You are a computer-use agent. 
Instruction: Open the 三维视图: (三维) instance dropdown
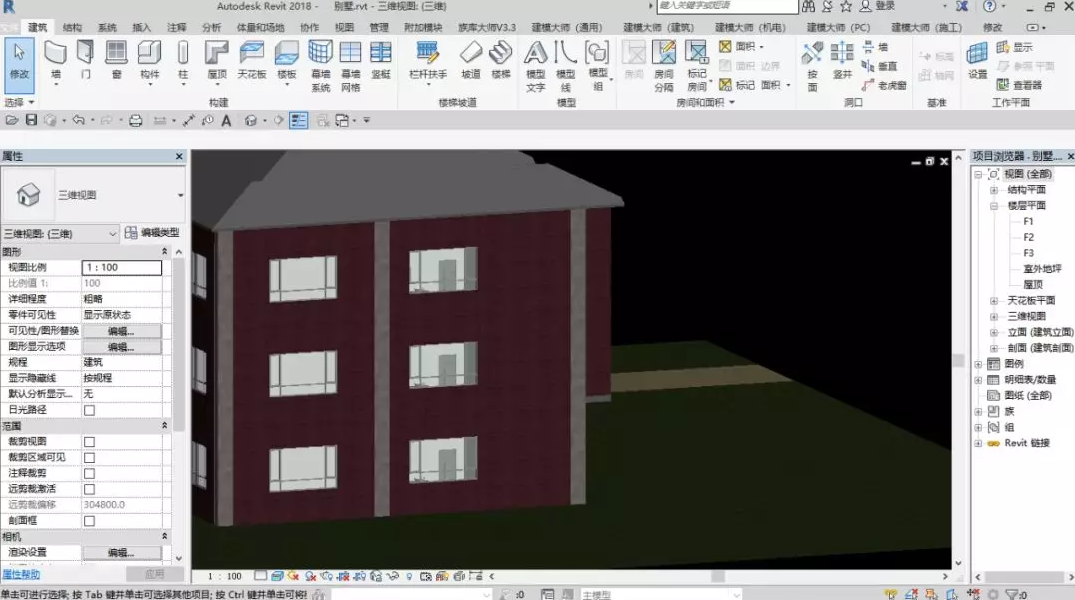(60, 234)
